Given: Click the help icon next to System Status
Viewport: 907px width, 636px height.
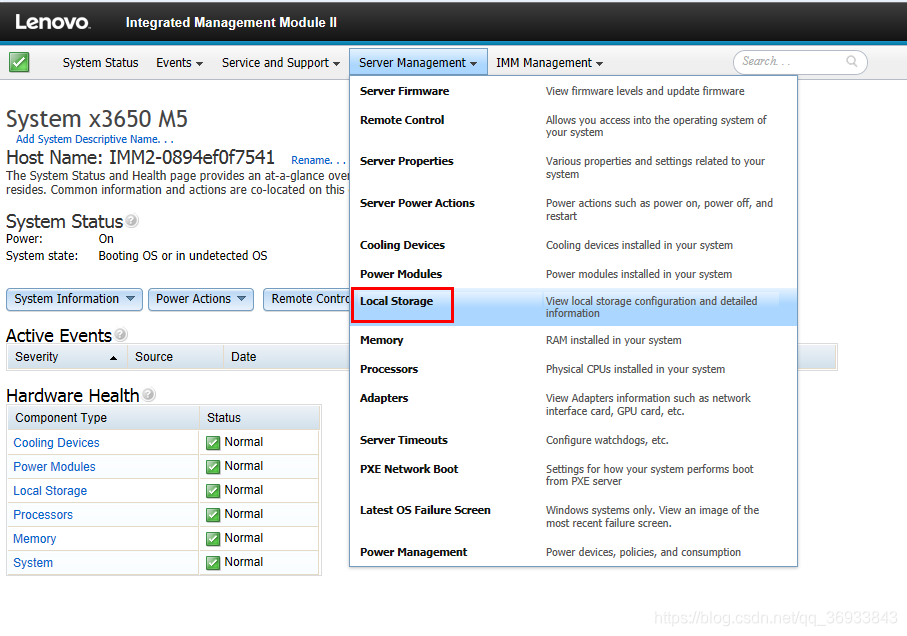Looking at the screenshot, I should coord(132,220).
